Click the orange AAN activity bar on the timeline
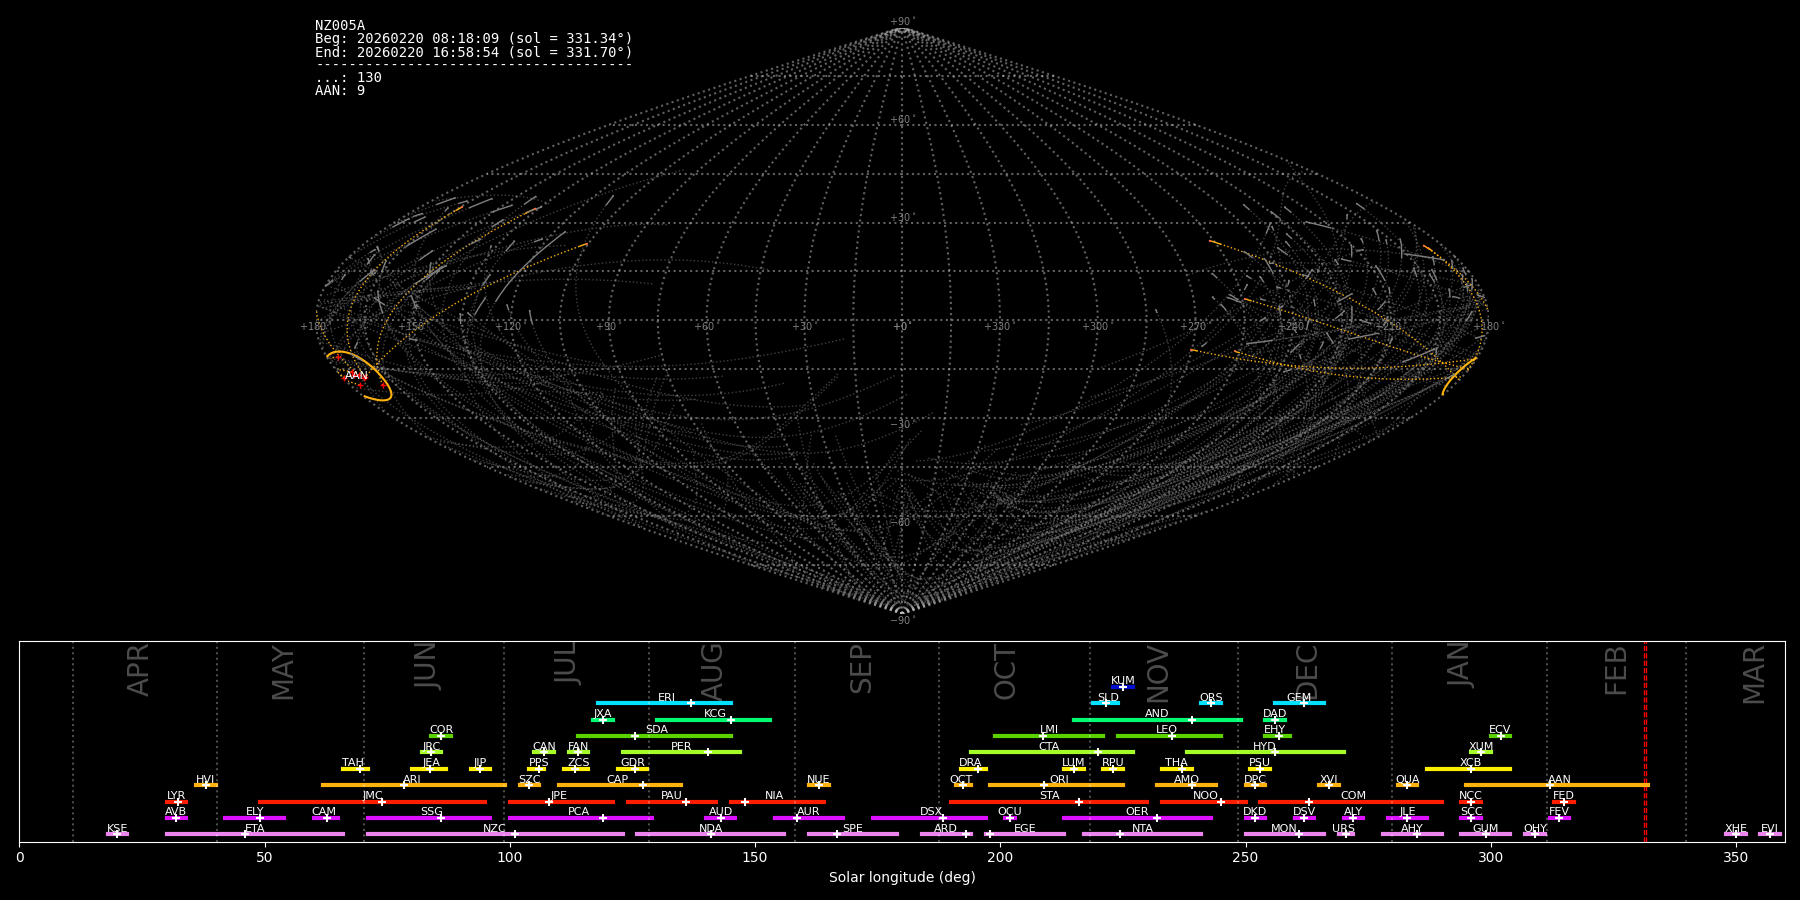Image resolution: width=1800 pixels, height=900 pixels. tap(1557, 785)
